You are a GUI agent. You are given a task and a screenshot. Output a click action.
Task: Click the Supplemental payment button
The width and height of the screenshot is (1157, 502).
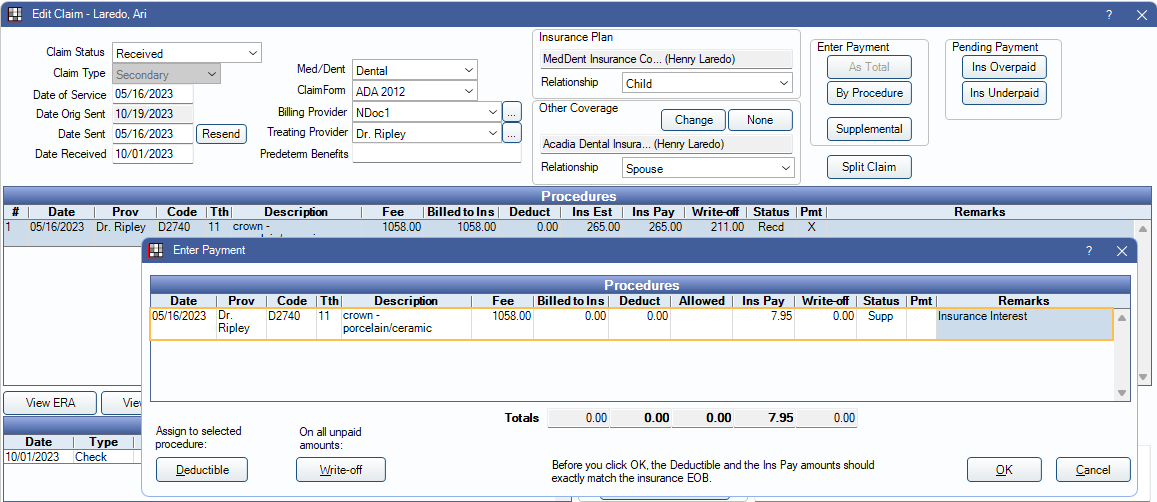(x=869, y=129)
